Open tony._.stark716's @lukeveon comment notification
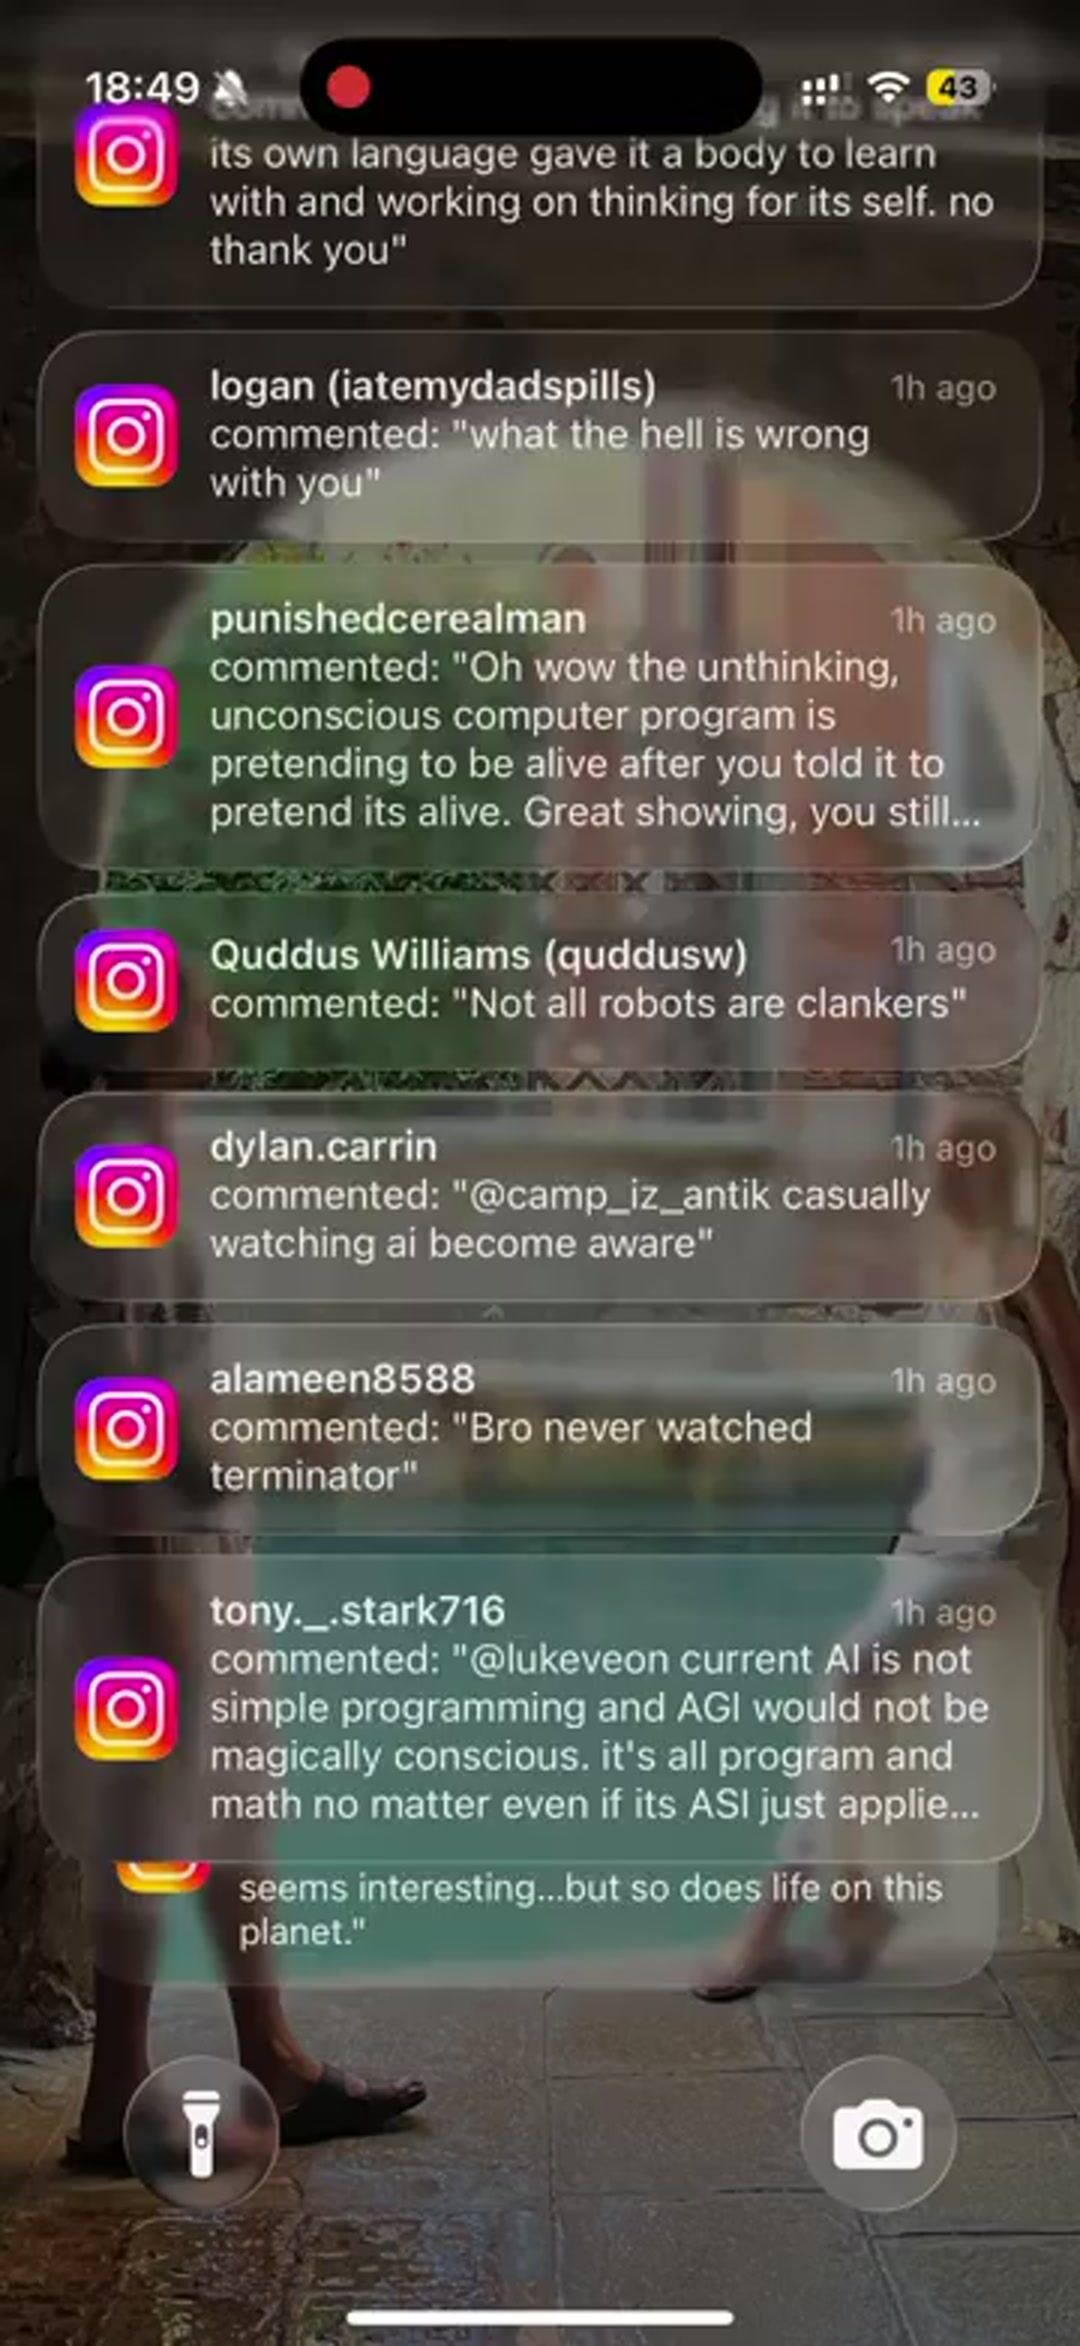 [x=540, y=1708]
